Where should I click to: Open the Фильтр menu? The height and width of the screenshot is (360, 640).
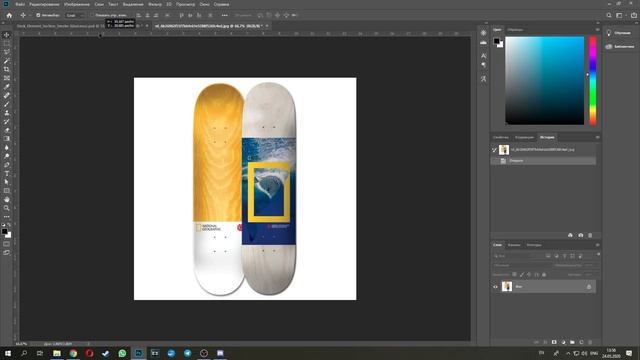155,4
